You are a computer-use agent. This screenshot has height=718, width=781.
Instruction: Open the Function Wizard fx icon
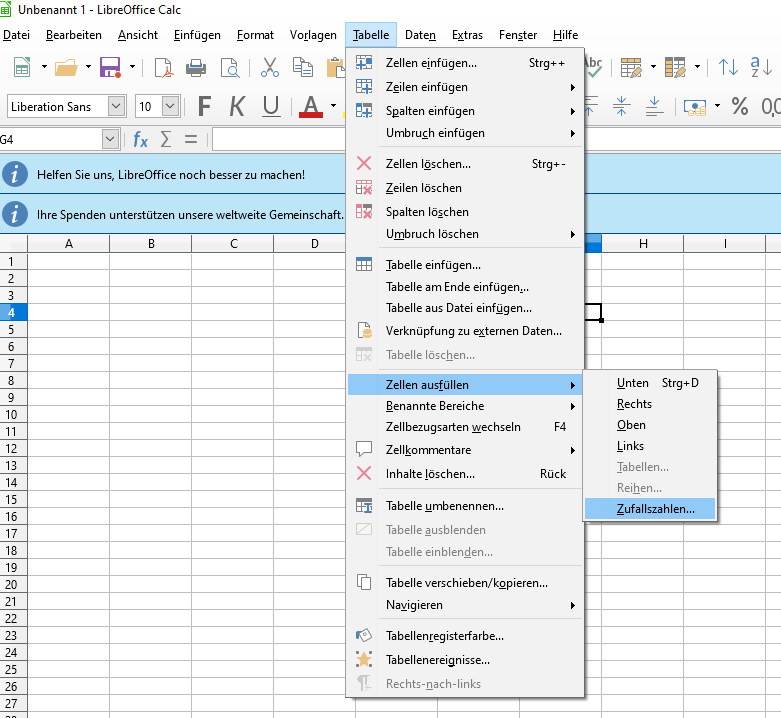coord(140,139)
